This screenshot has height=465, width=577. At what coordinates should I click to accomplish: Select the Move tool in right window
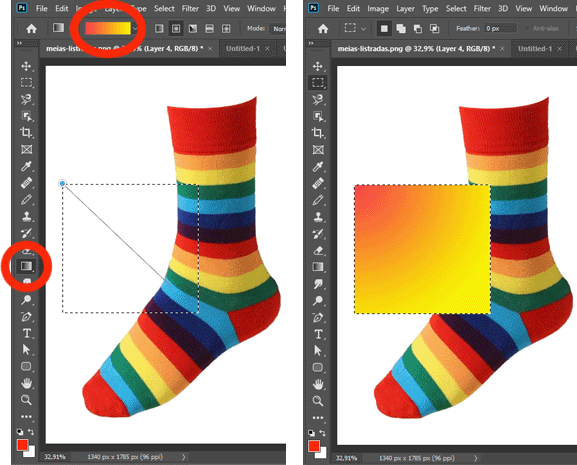(x=318, y=66)
